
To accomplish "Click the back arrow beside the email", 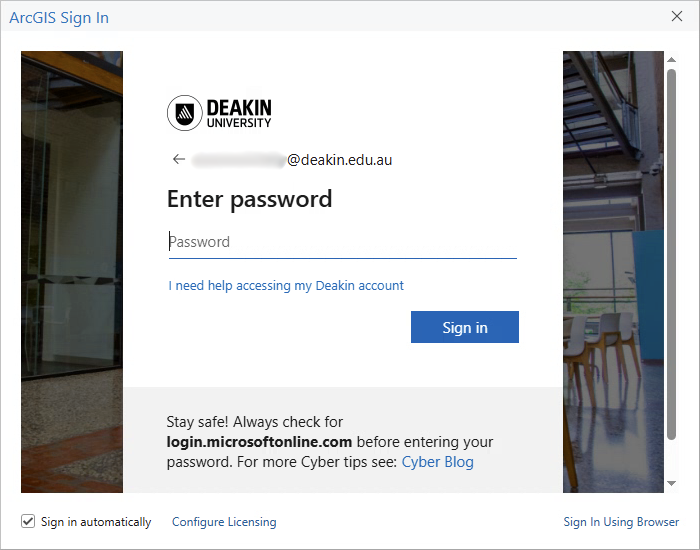I will [179, 159].
